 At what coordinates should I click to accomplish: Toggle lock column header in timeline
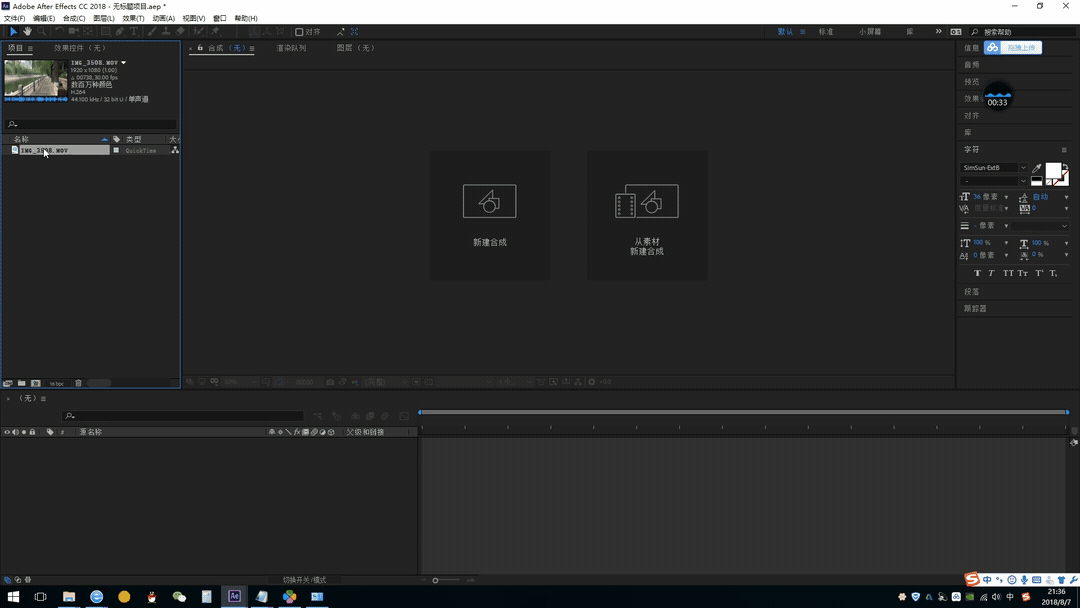pos(32,432)
